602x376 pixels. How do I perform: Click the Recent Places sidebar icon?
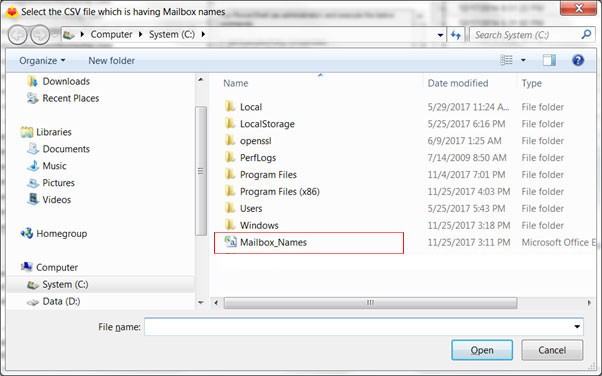pyautogui.click(x=33, y=98)
